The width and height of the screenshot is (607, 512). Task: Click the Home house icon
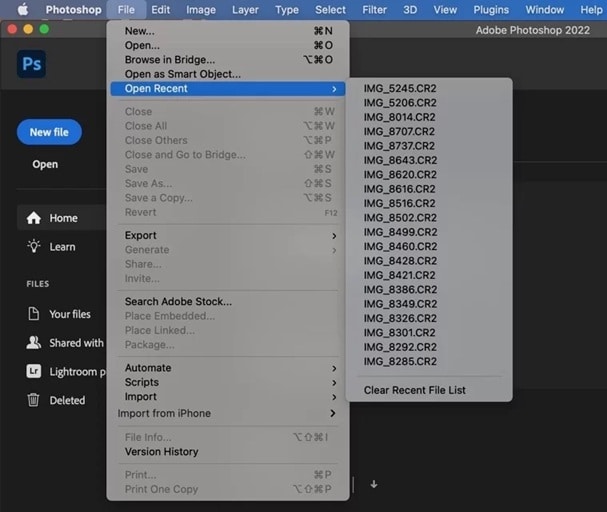point(34,218)
